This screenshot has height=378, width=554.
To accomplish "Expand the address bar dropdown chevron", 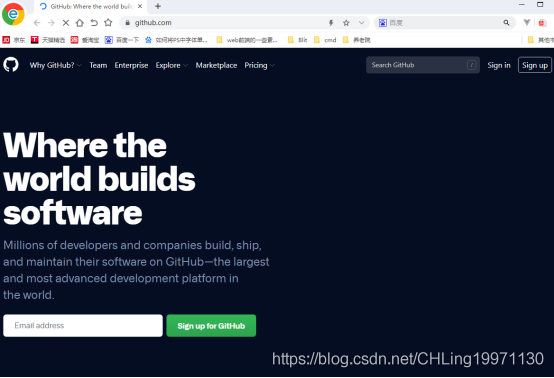I will (361, 23).
